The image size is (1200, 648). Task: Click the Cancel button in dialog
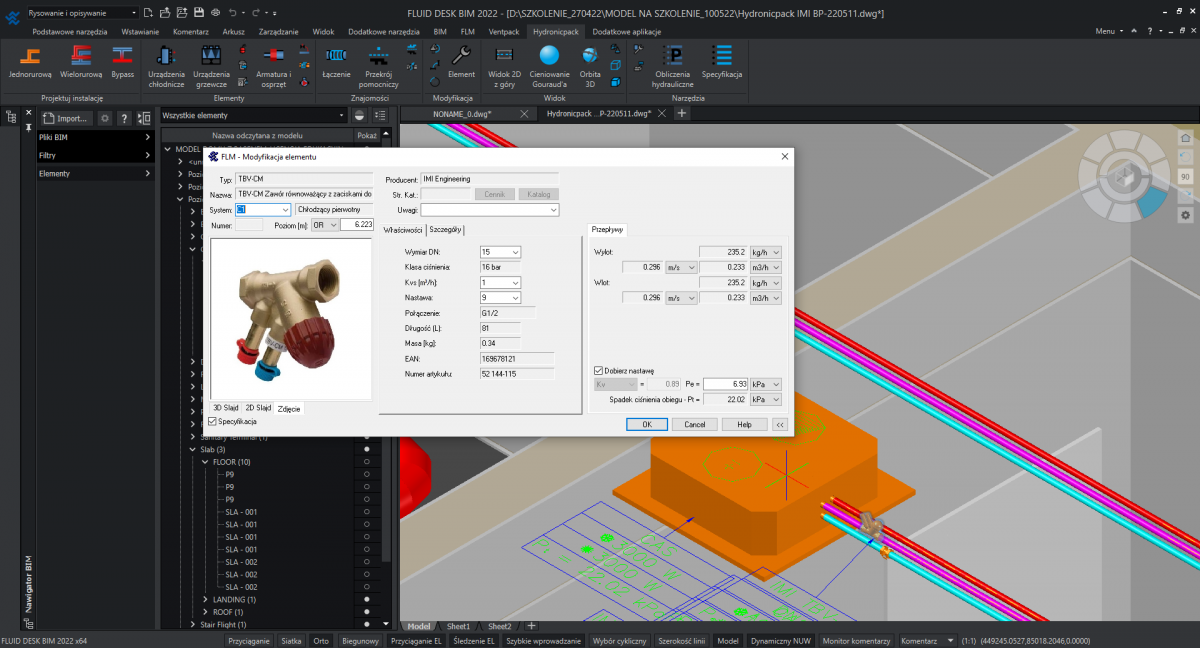coord(694,424)
